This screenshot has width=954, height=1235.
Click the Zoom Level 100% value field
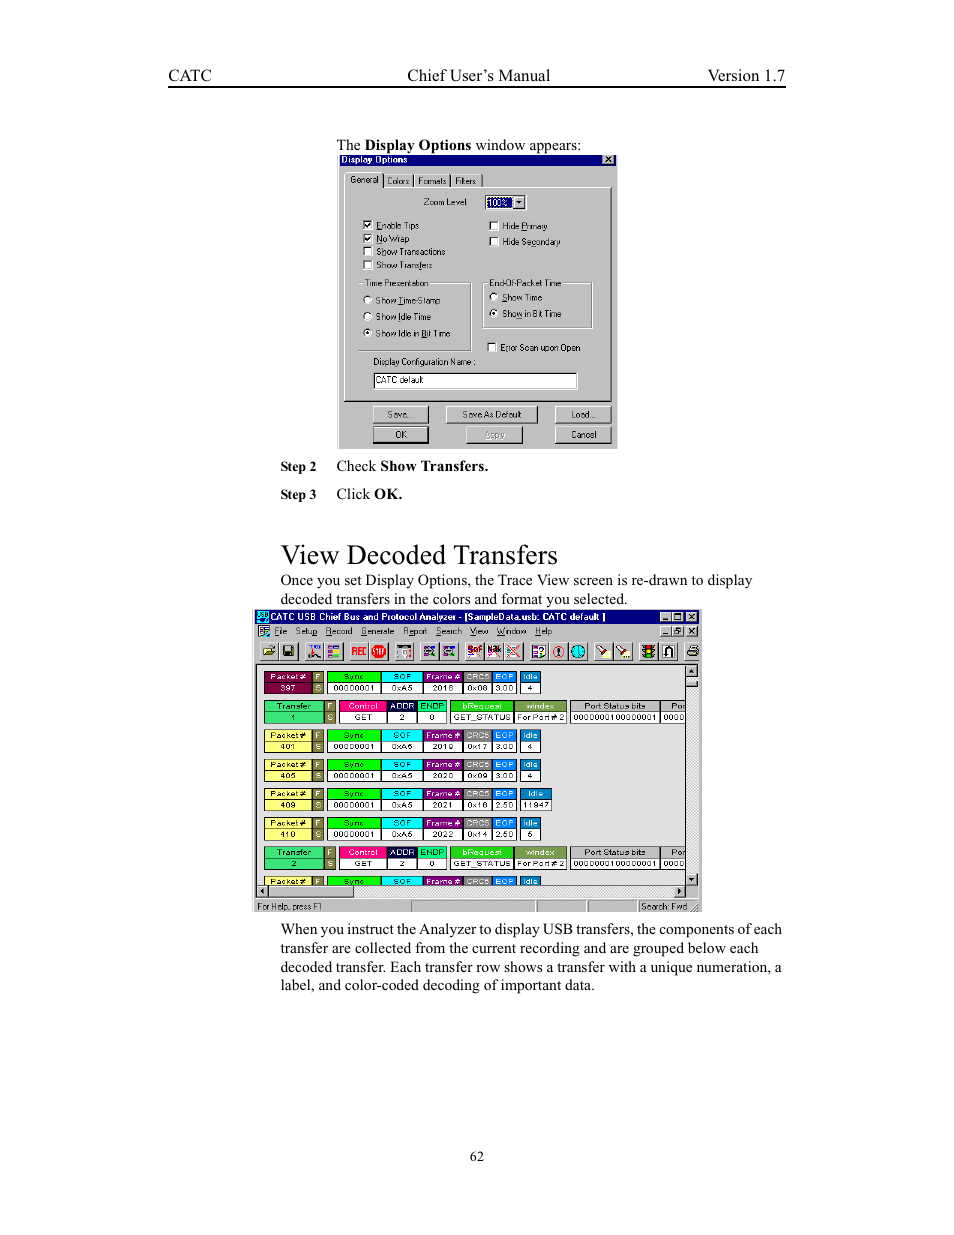pos(499,202)
